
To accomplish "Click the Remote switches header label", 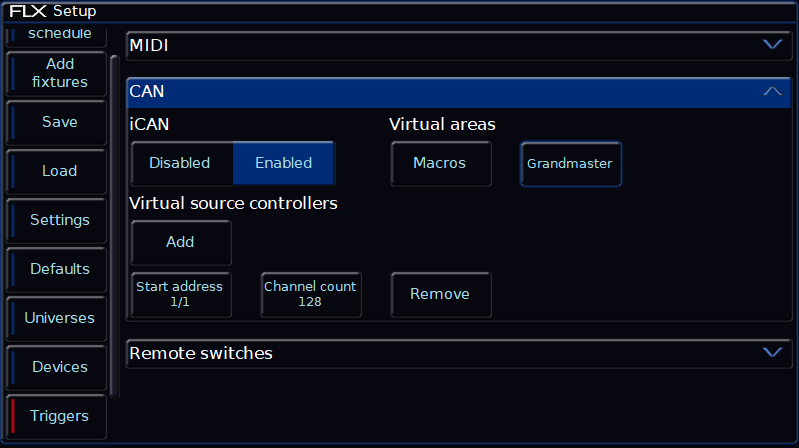I will tap(201, 353).
